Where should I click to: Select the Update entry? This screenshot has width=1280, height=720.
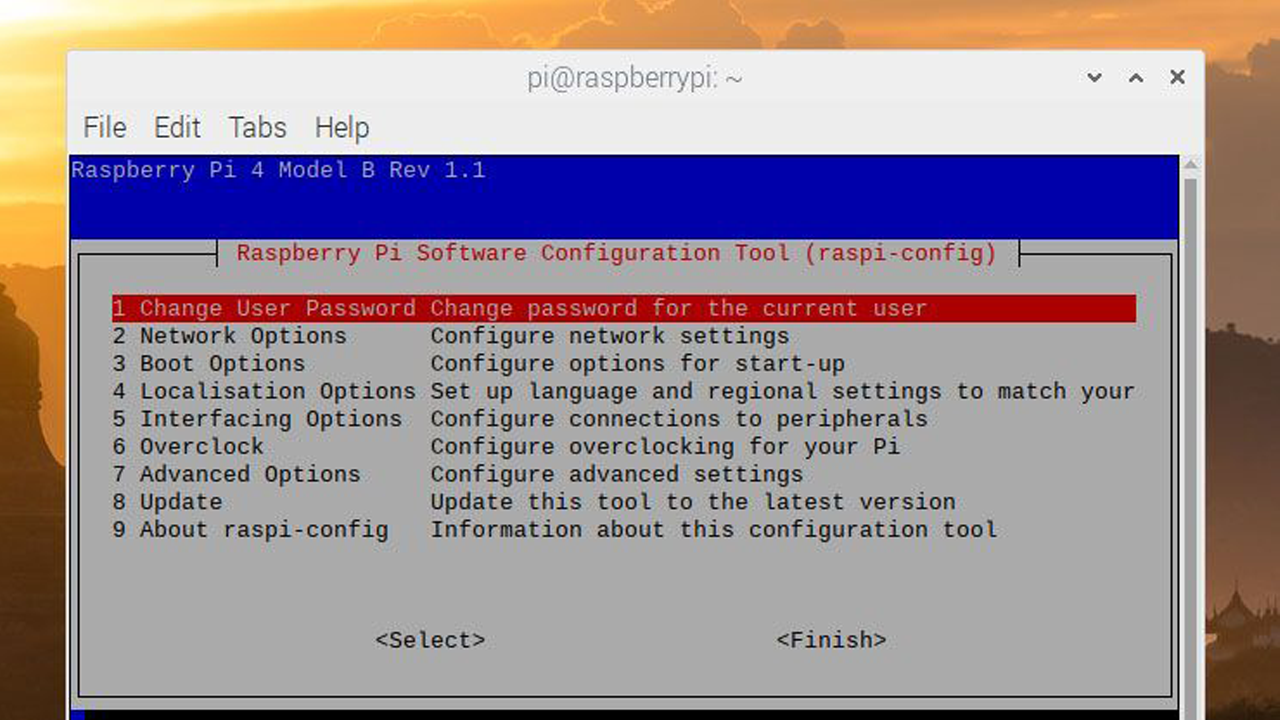point(180,502)
